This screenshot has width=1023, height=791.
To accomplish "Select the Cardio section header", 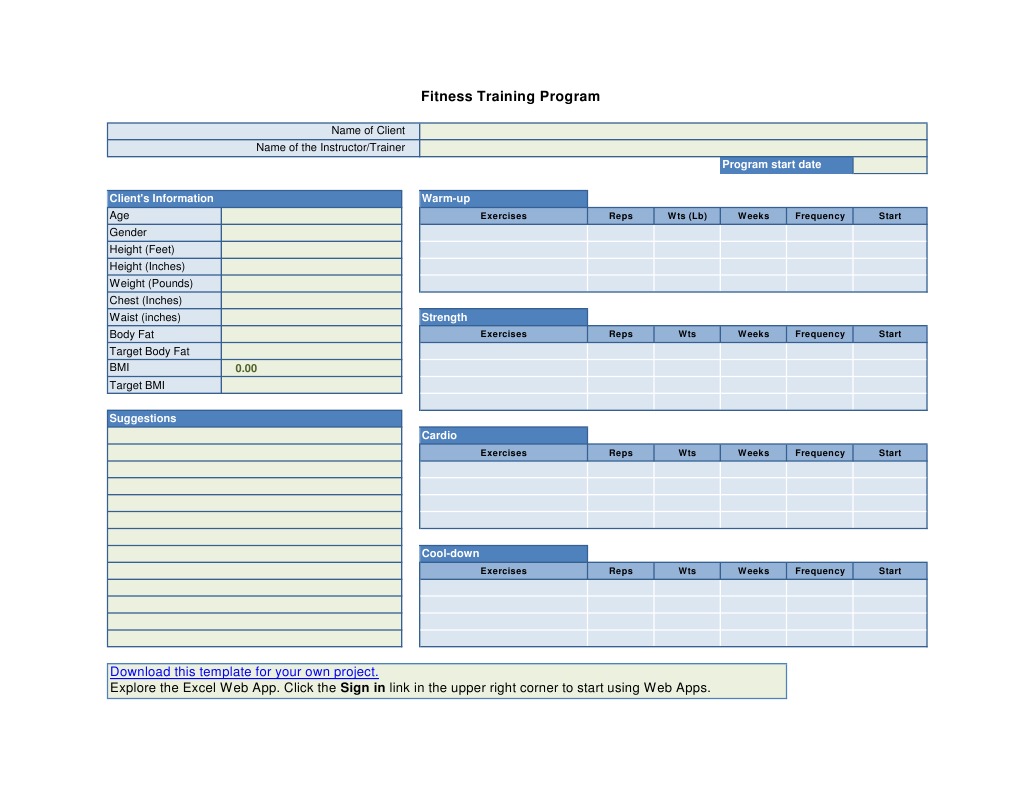I will tap(439, 435).
